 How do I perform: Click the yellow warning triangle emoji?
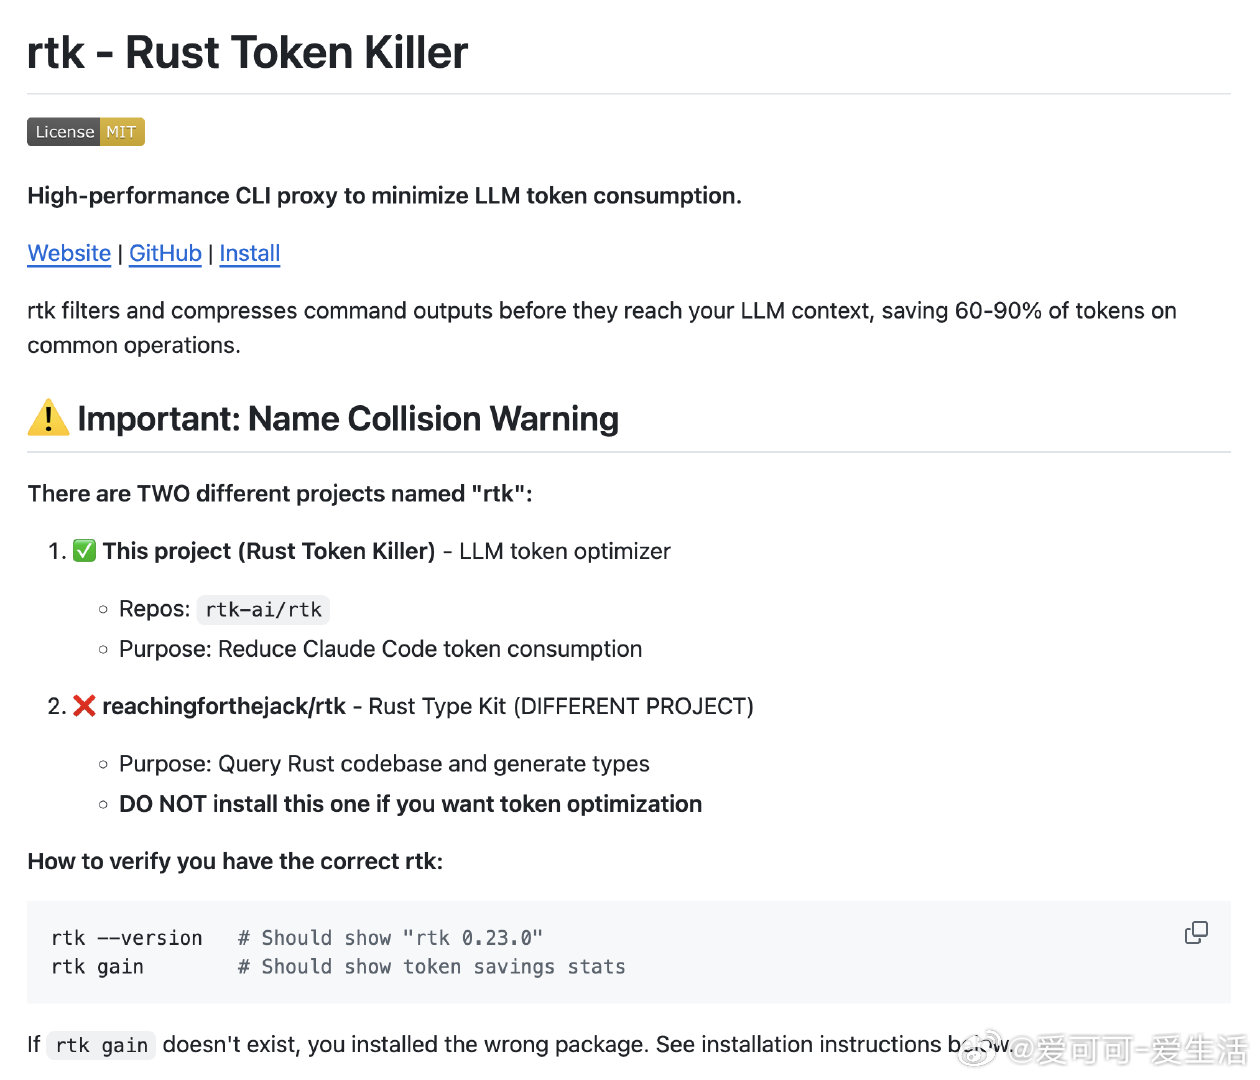pyautogui.click(x=48, y=418)
